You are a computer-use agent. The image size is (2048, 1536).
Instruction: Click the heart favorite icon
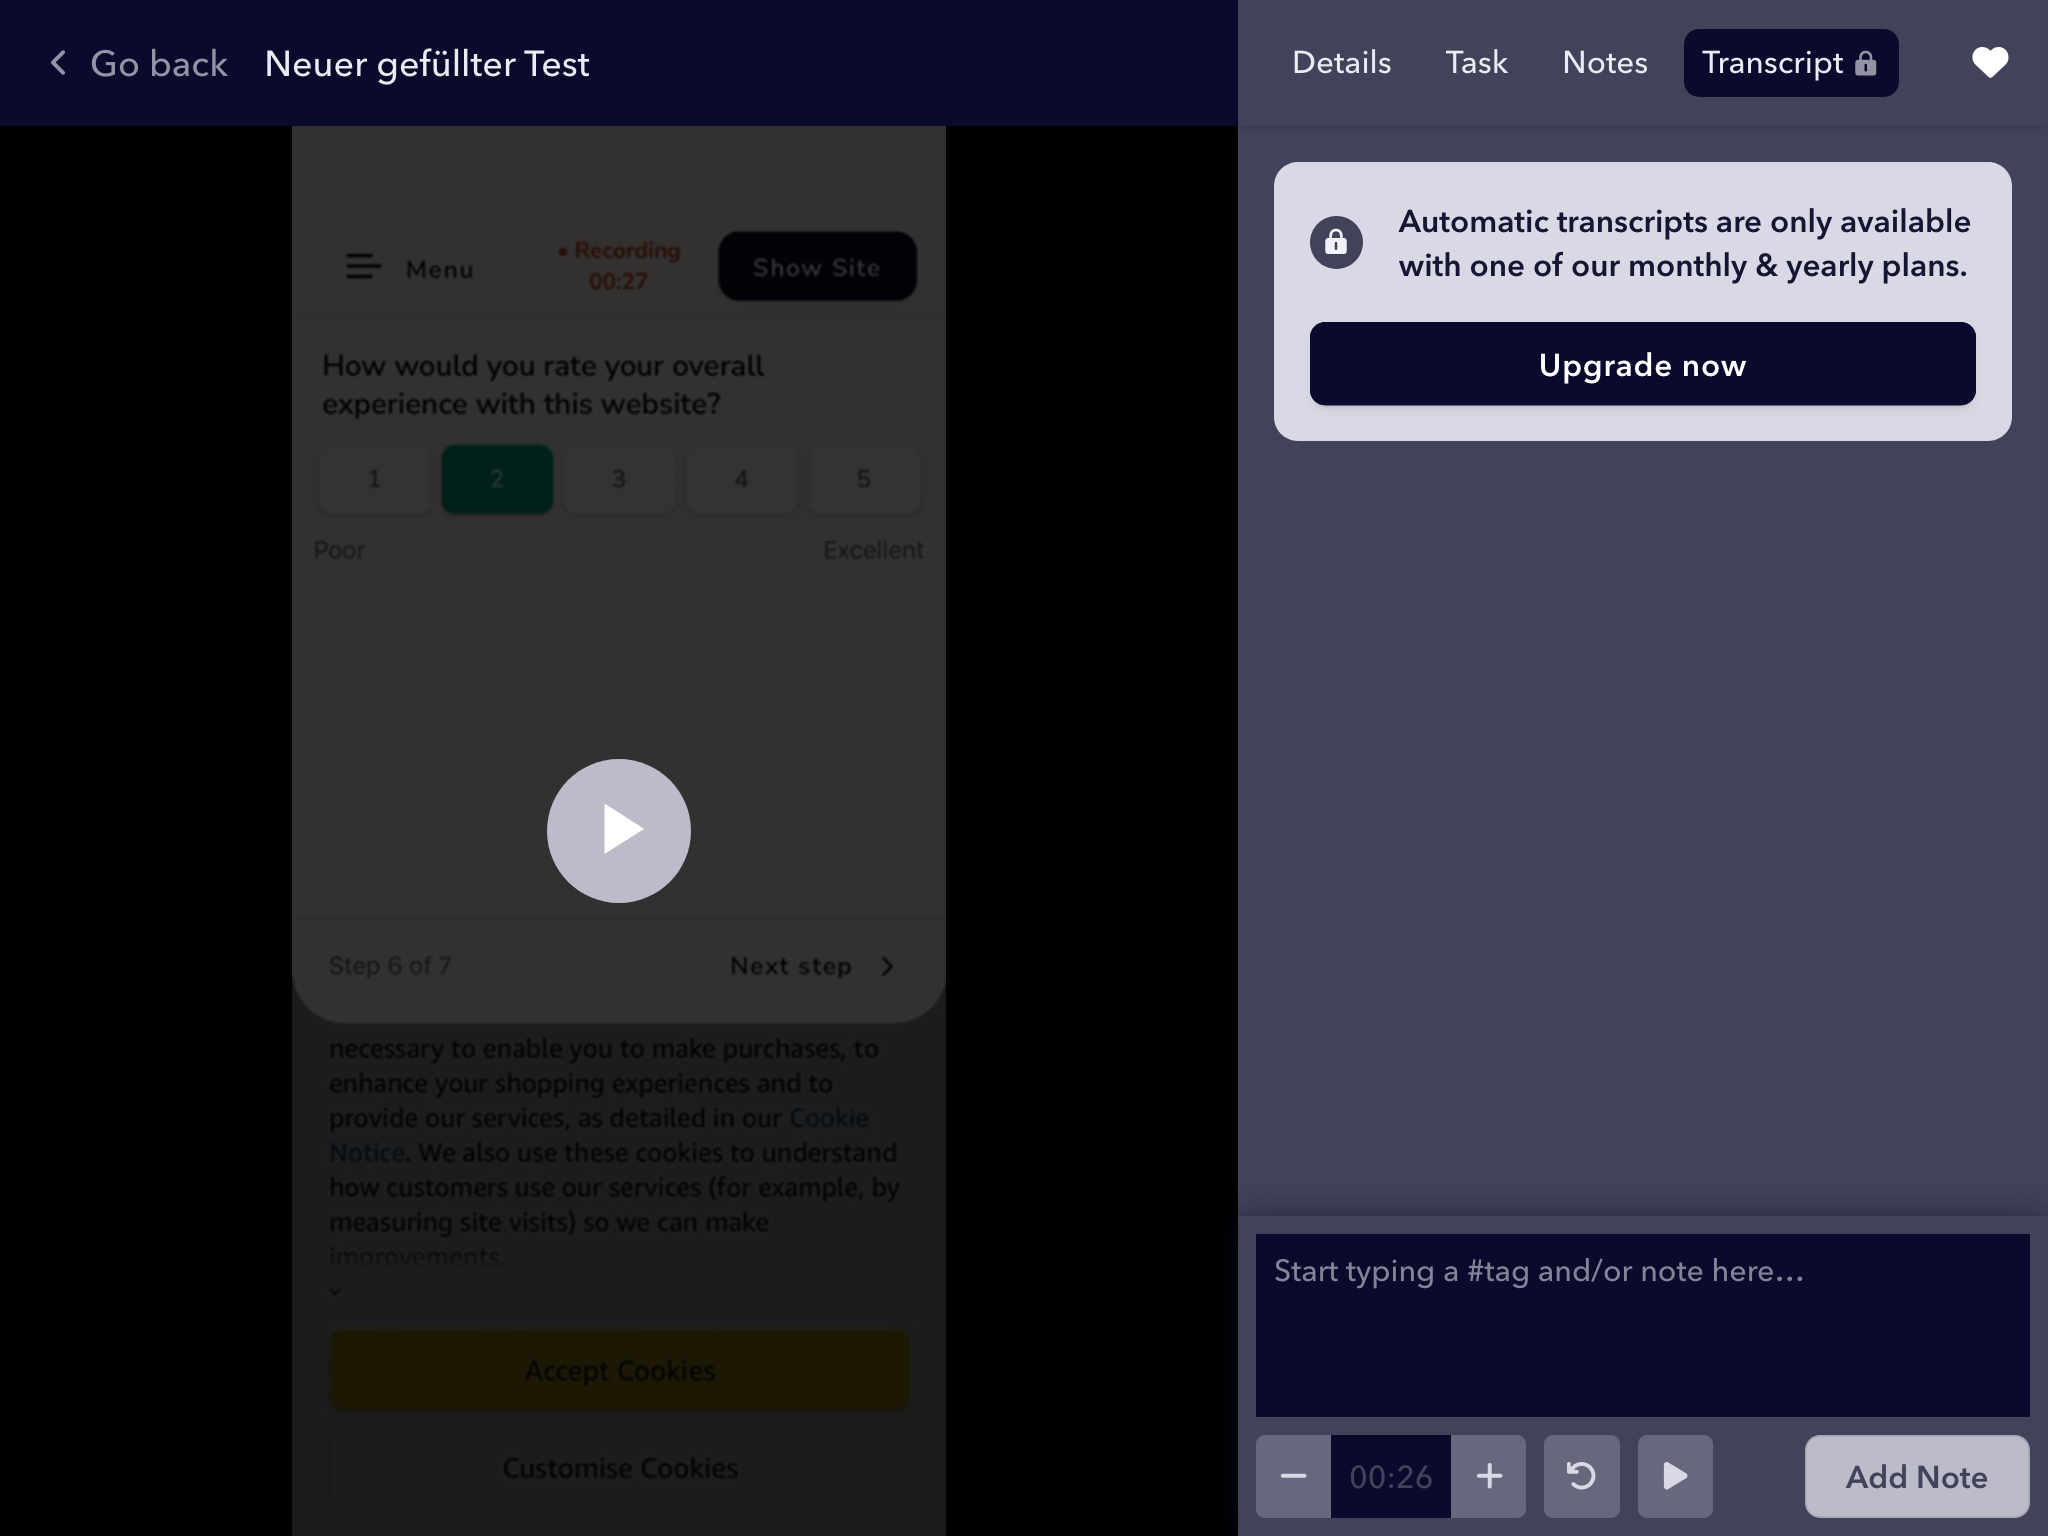coord(1989,63)
